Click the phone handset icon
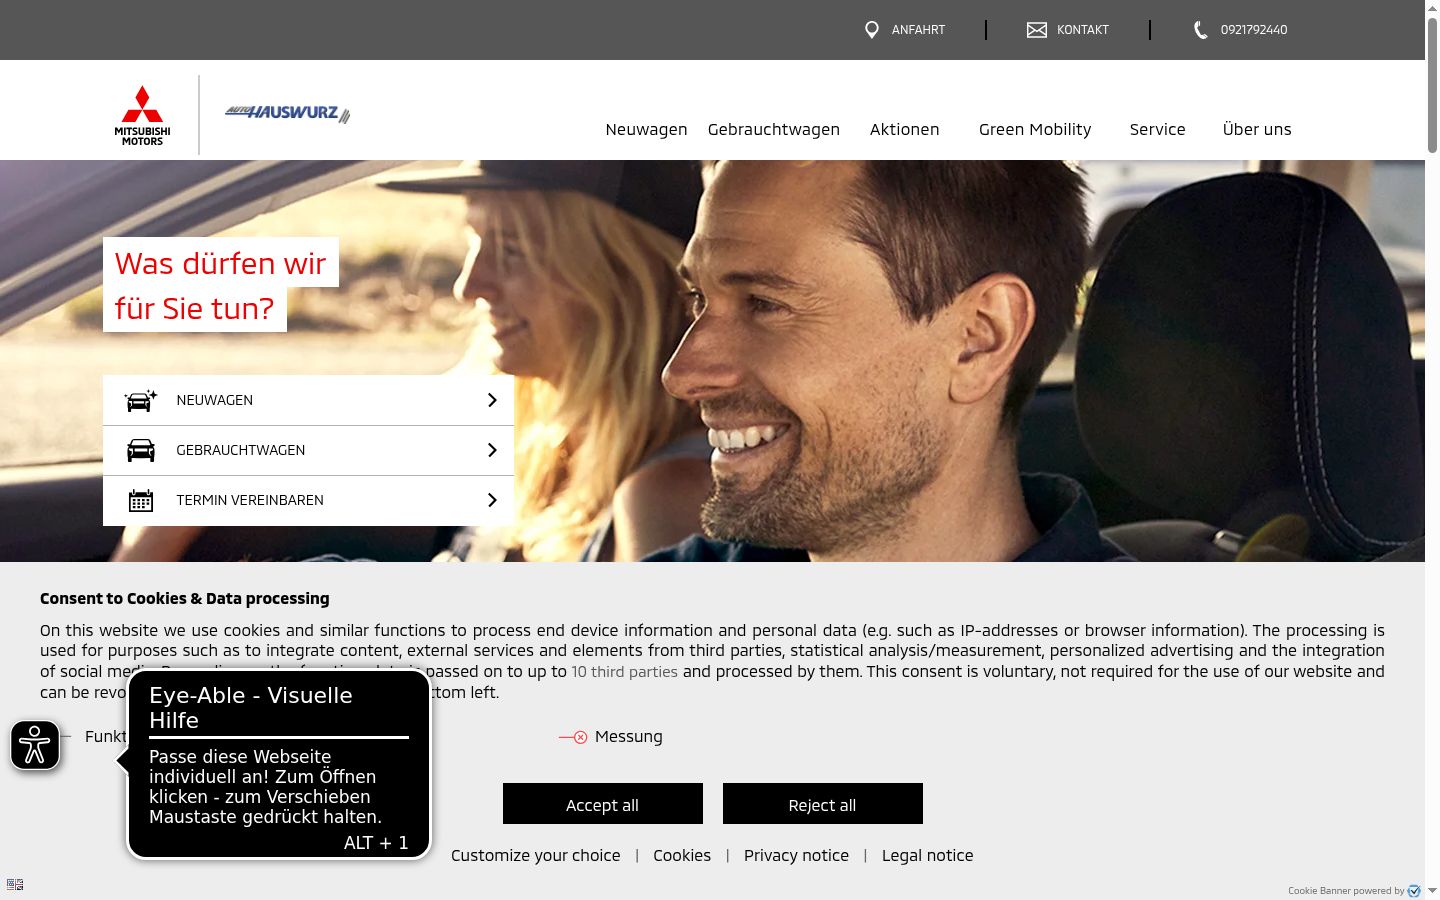The height and width of the screenshot is (900, 1440). tap(1201, 30)
